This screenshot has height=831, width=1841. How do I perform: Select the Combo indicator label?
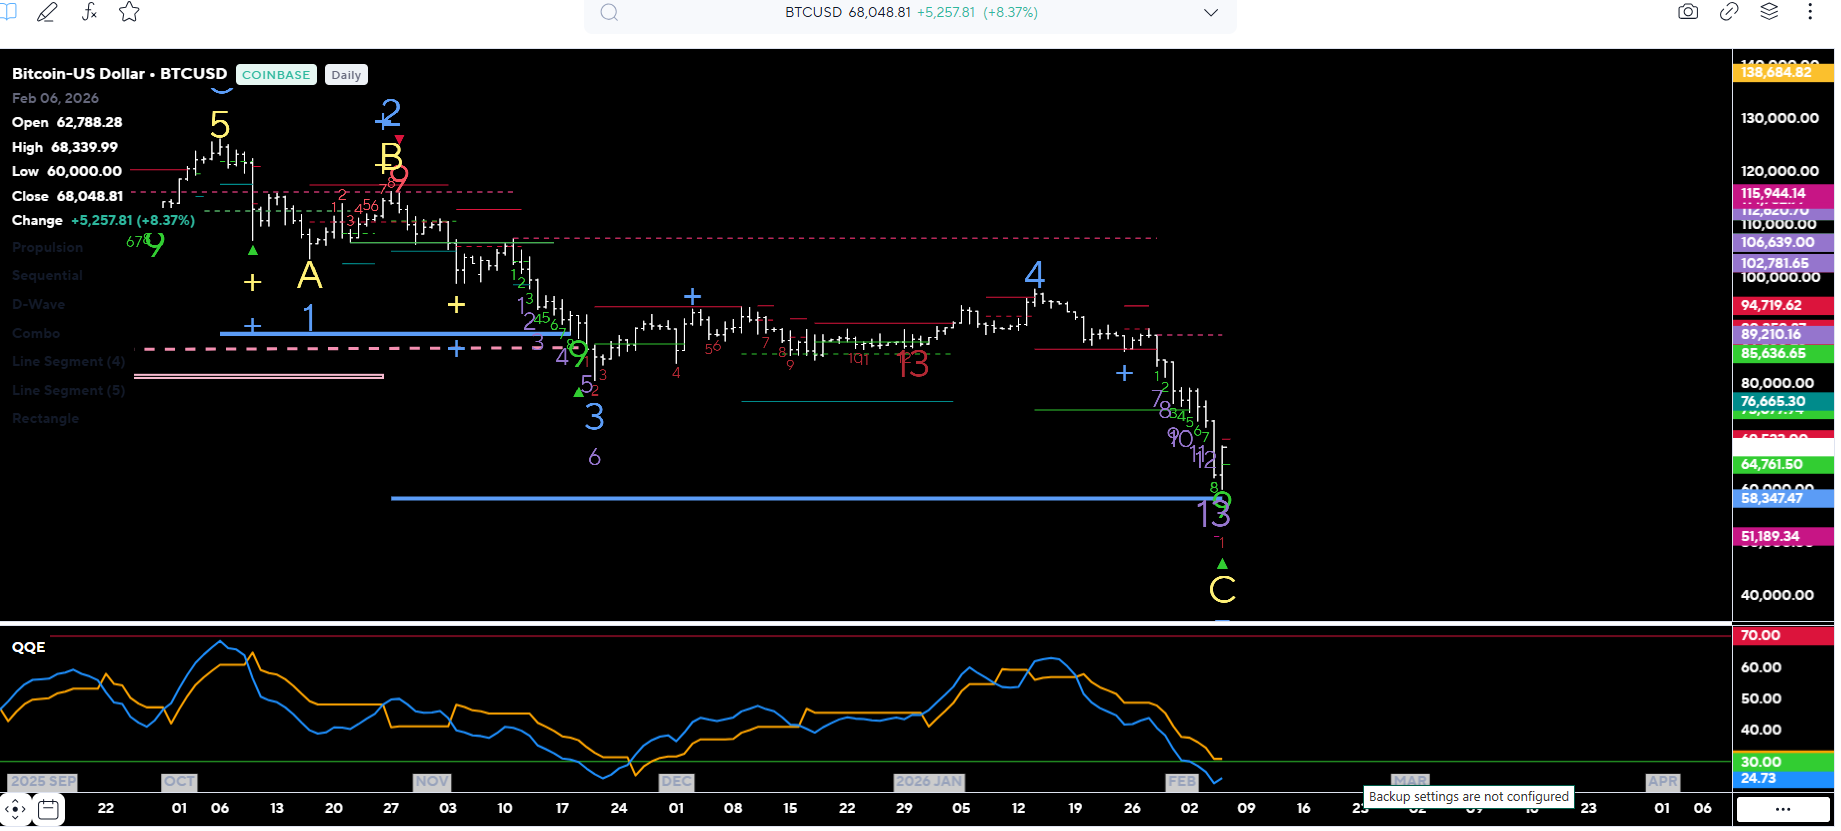click(x=36, y=333)
